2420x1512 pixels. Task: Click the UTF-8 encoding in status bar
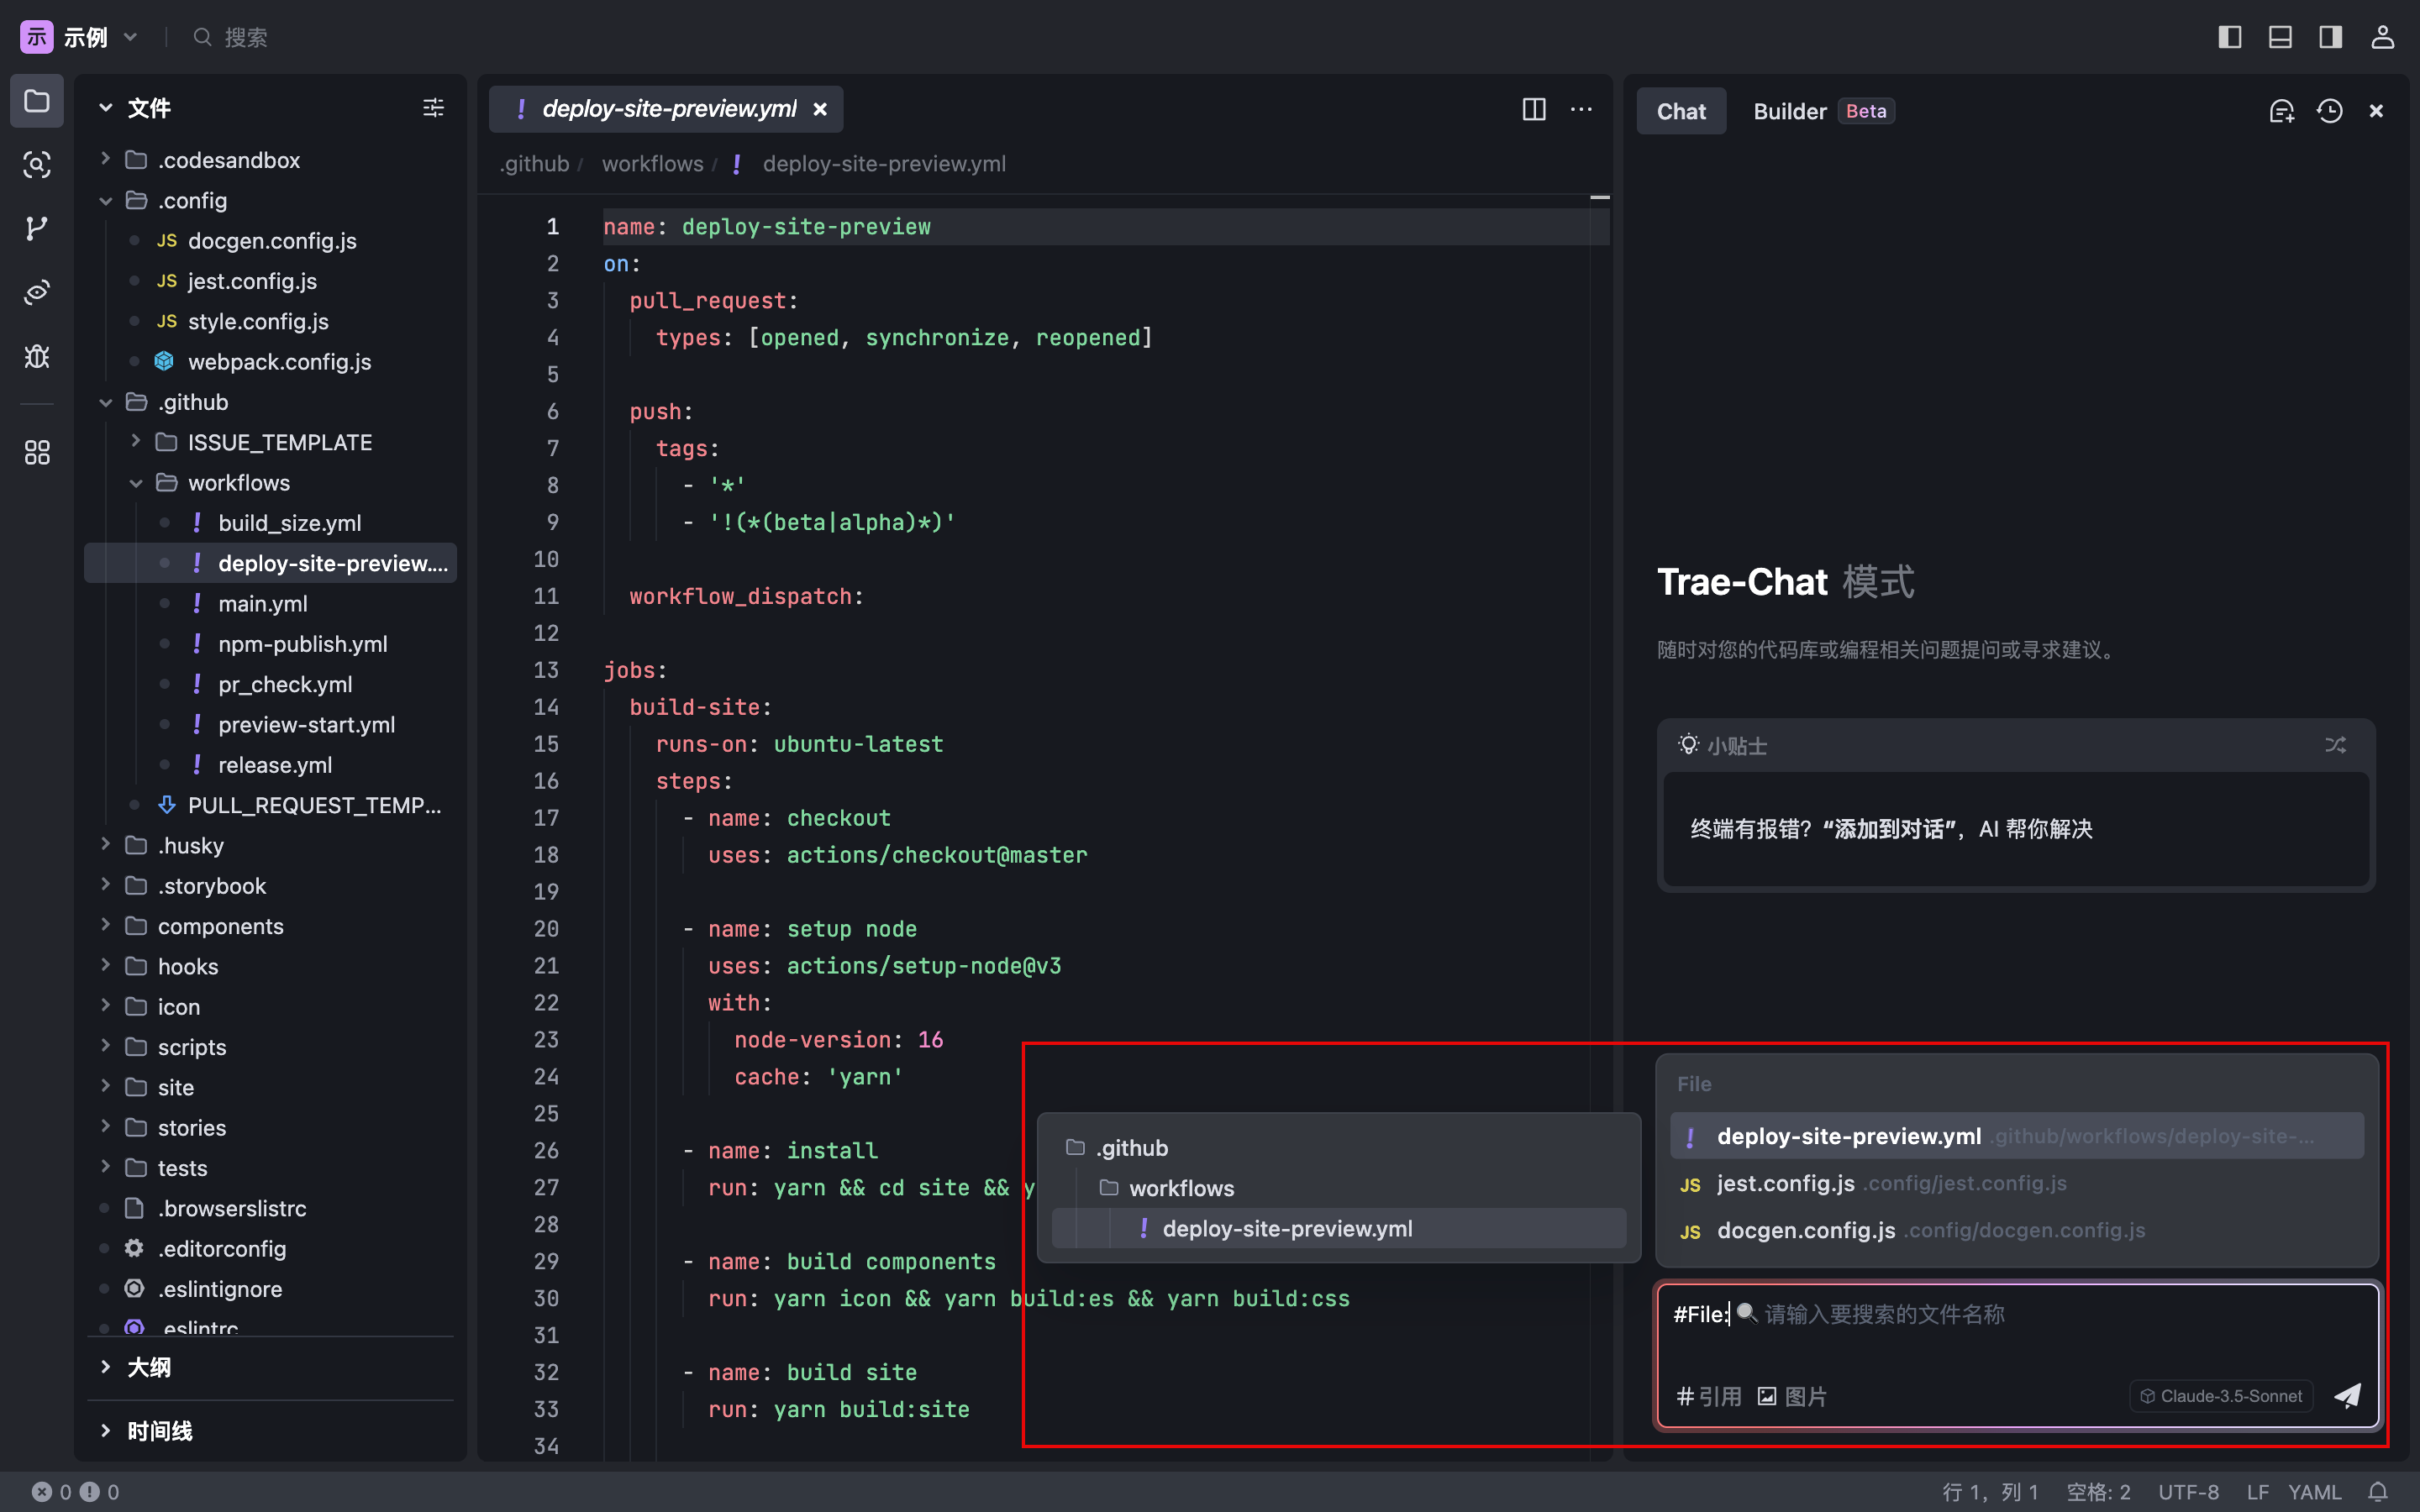click(x=2188, y=1492)
